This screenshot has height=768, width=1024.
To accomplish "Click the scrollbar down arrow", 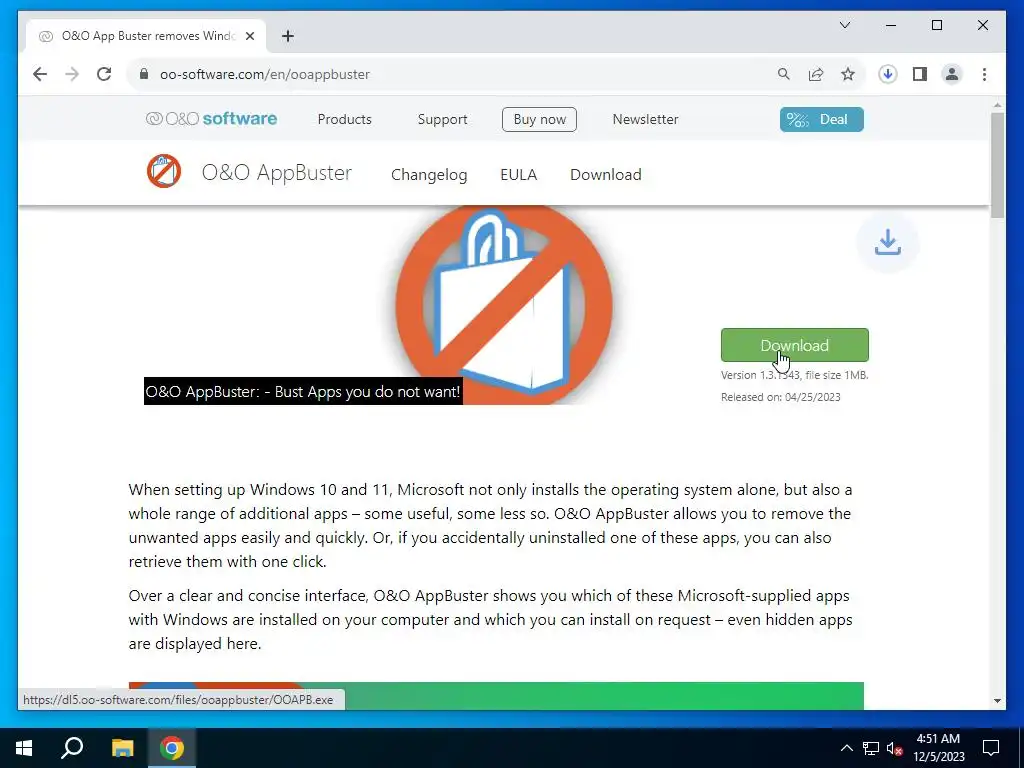I will (997, 701).
